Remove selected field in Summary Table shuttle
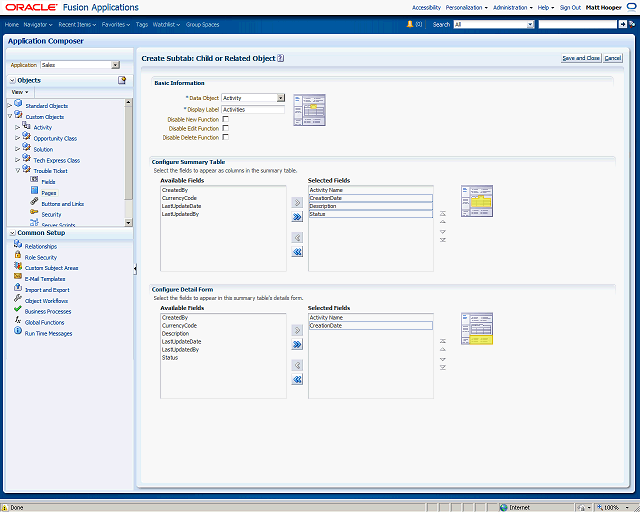This screenshot has height=512, width=640. click(297, 238)
